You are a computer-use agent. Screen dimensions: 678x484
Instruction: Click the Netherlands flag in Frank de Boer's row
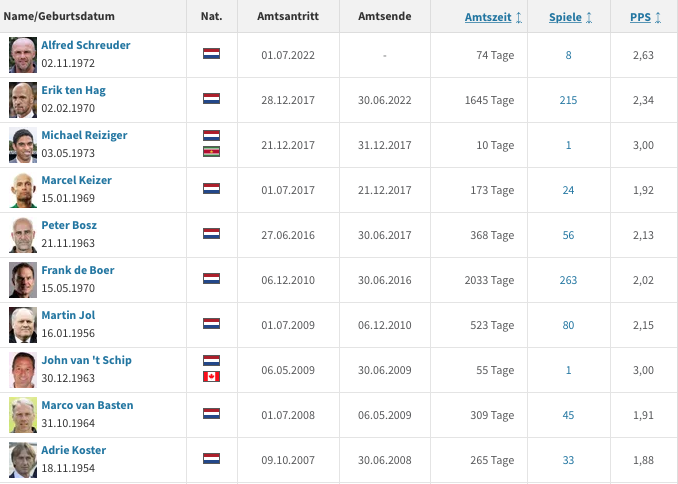click(211, 279)
